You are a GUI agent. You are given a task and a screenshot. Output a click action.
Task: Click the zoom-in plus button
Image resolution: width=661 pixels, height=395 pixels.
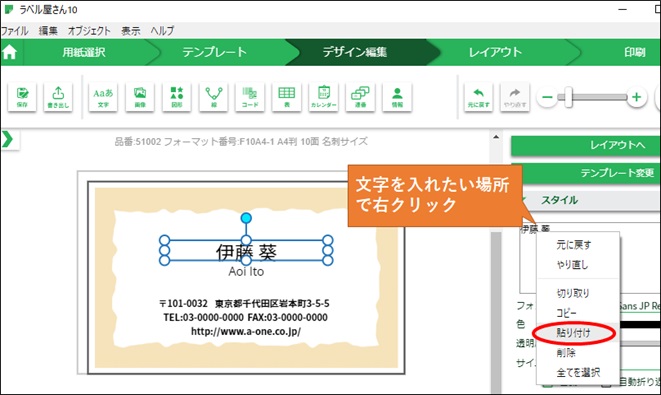pyautogui.click(x=637, y=97)
